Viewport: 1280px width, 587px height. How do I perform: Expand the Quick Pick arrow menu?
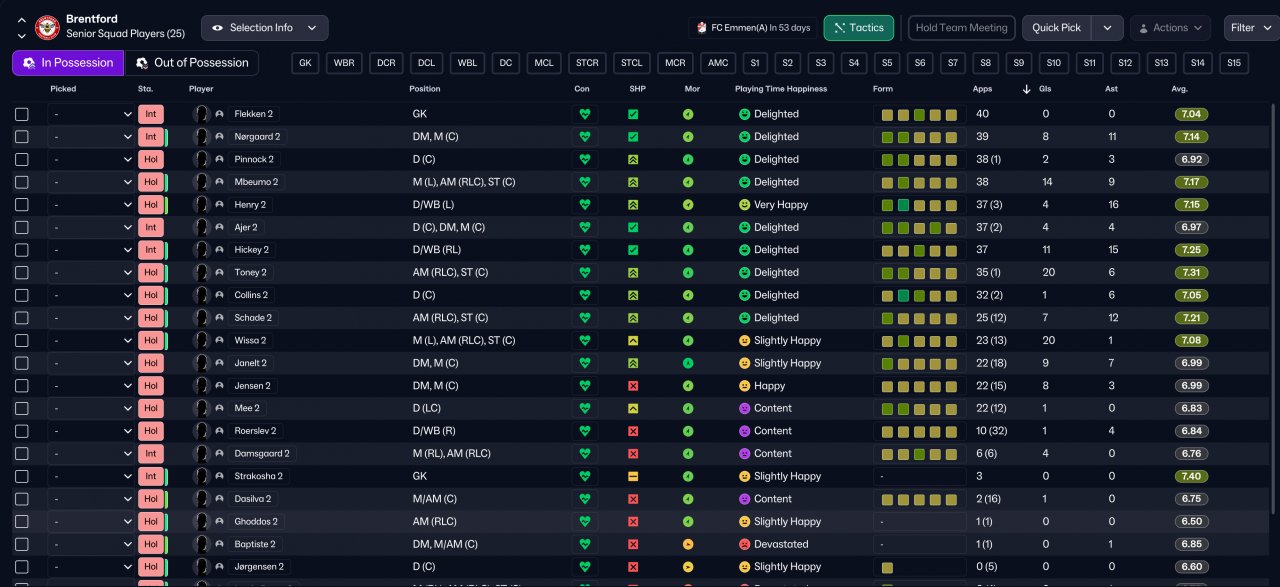(1107, 28)
